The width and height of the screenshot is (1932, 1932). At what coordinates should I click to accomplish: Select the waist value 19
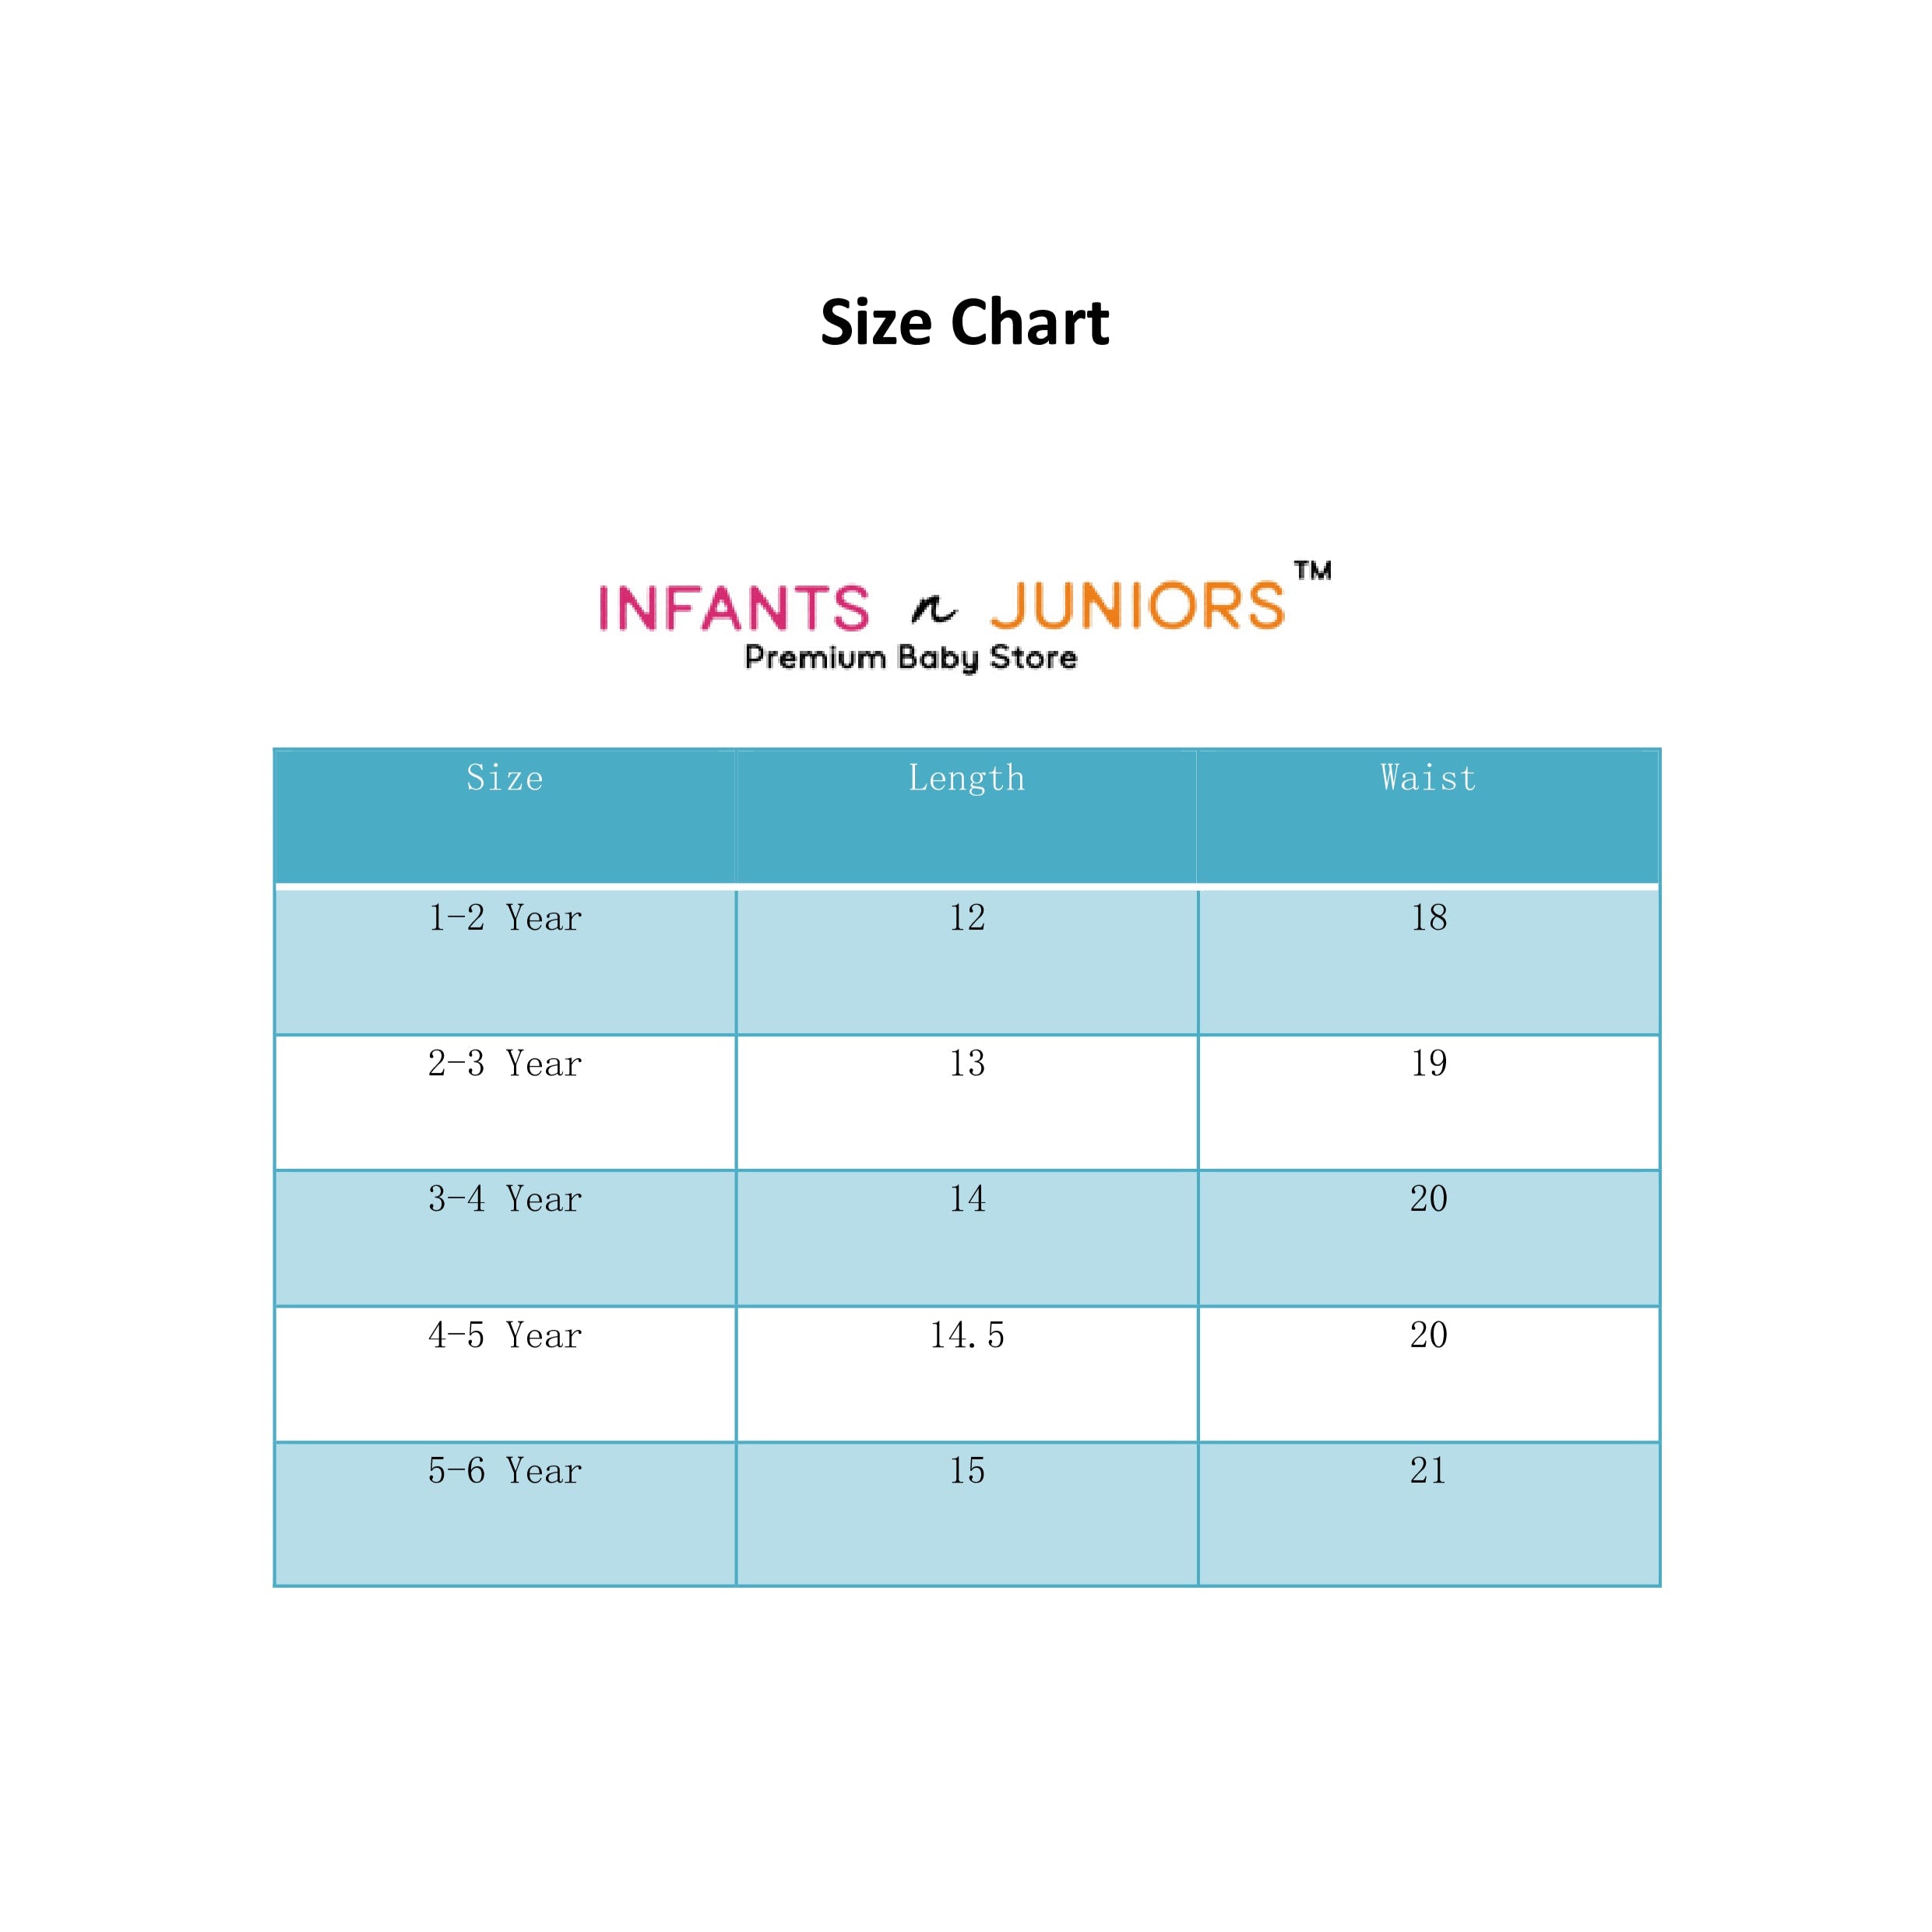(x=1429, y=1063)
